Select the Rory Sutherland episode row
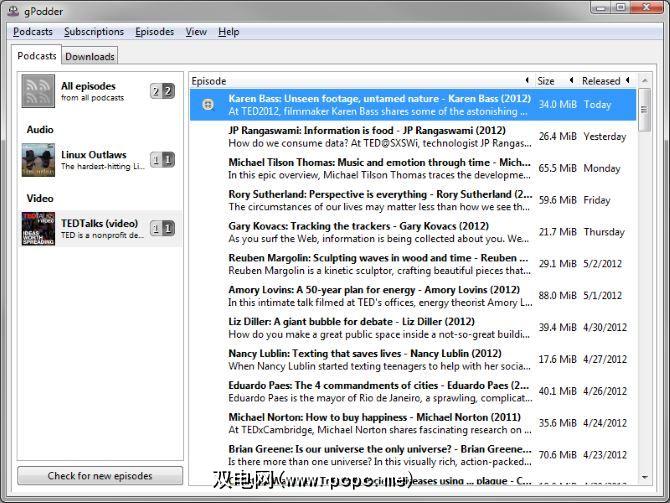This screenshot has height=503, width=670. coord(380,200)
